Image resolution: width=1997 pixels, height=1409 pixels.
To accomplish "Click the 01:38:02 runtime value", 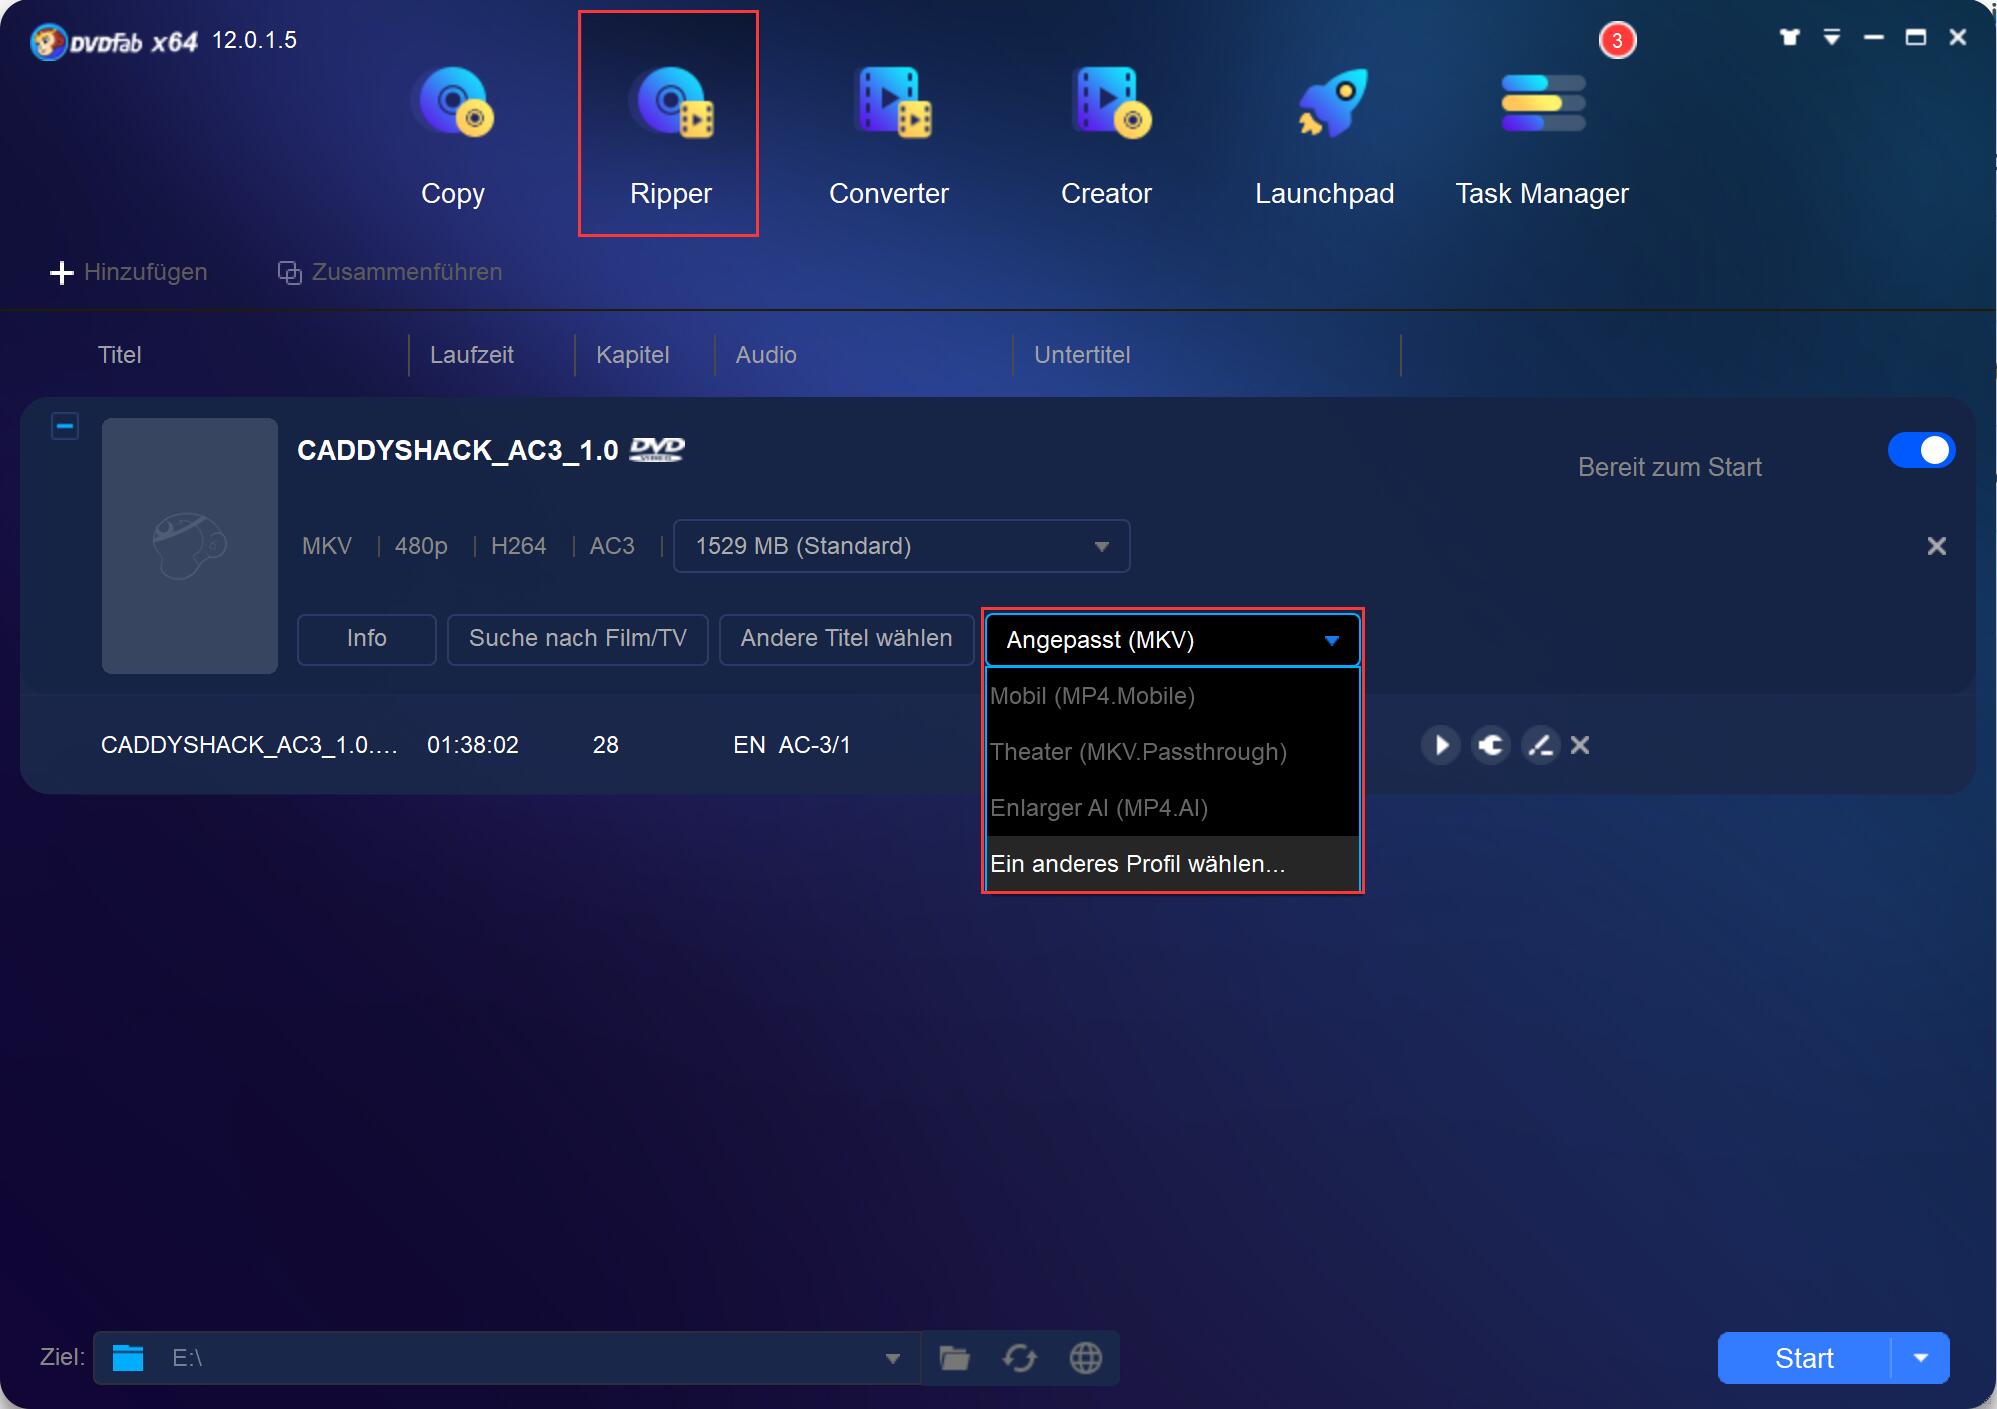I will pos(473,745).
